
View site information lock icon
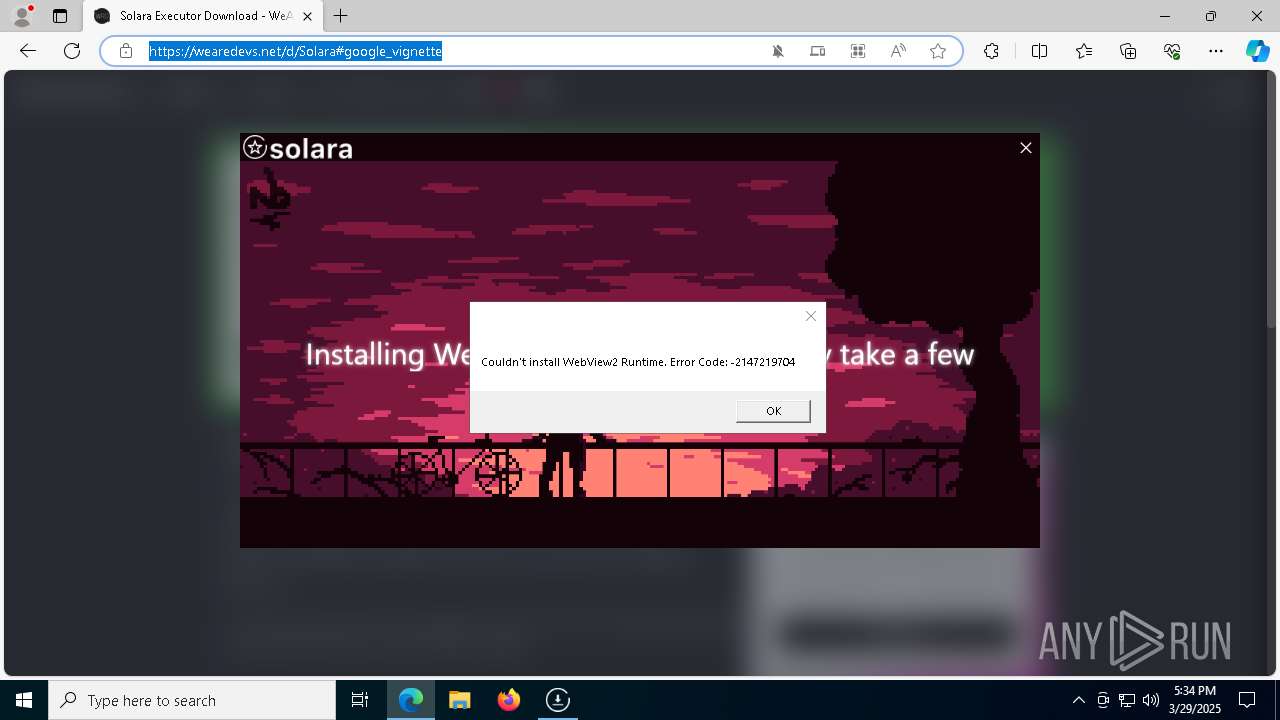coord(126,51)
